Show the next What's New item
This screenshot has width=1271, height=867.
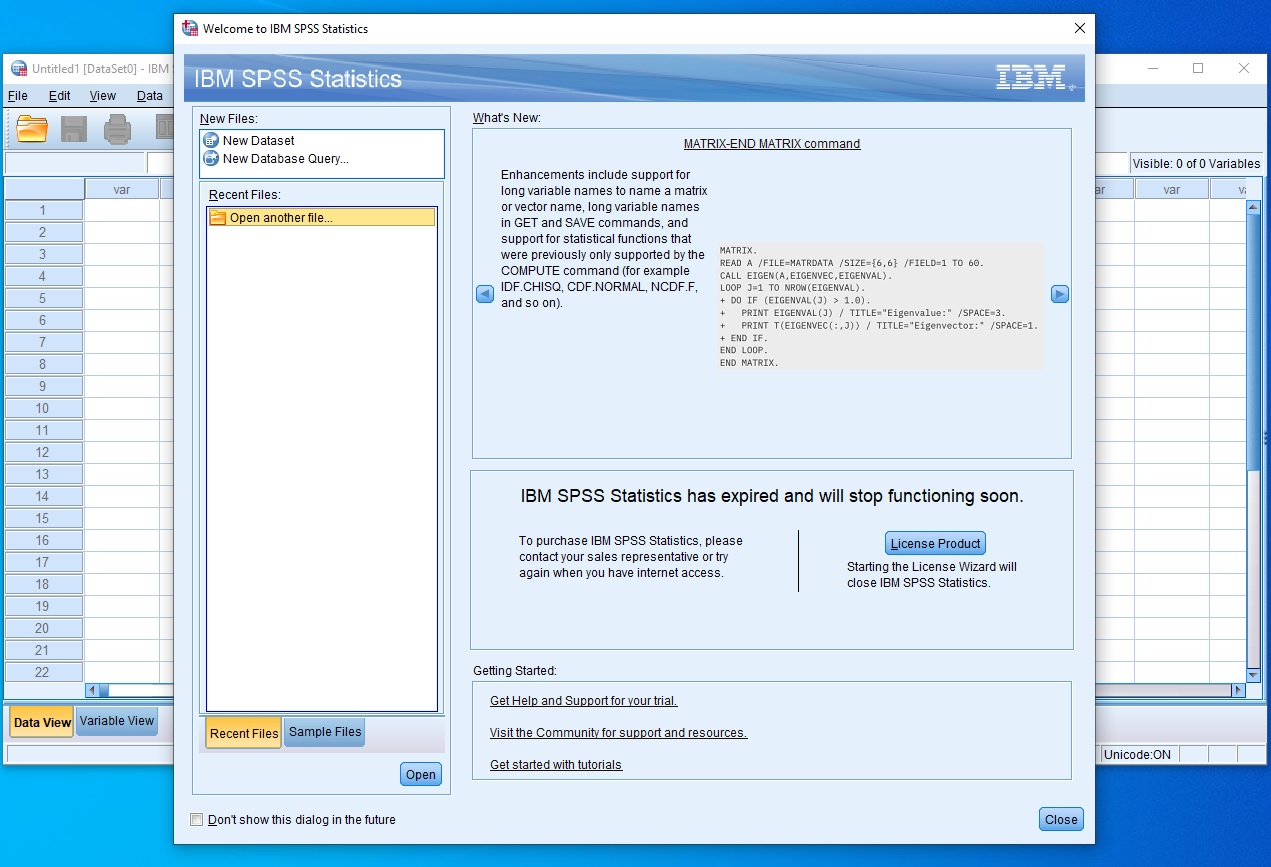coord(1060,294)
